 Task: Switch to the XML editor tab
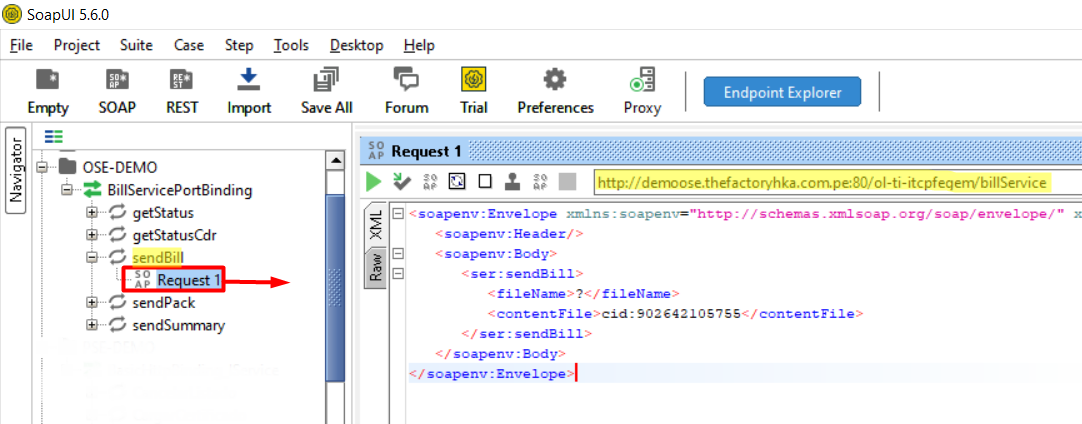pos(375,224)
